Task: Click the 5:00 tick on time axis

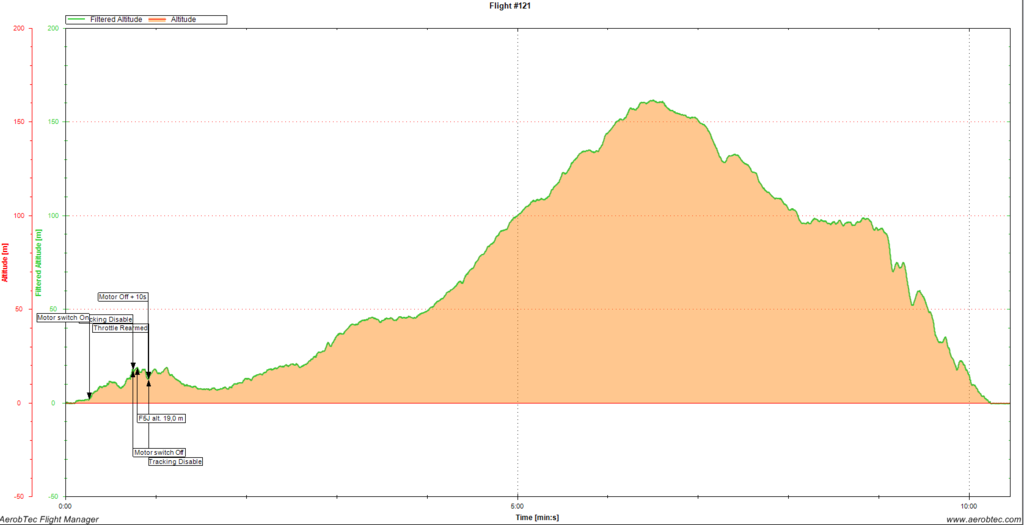Action: tap(517, 506)
